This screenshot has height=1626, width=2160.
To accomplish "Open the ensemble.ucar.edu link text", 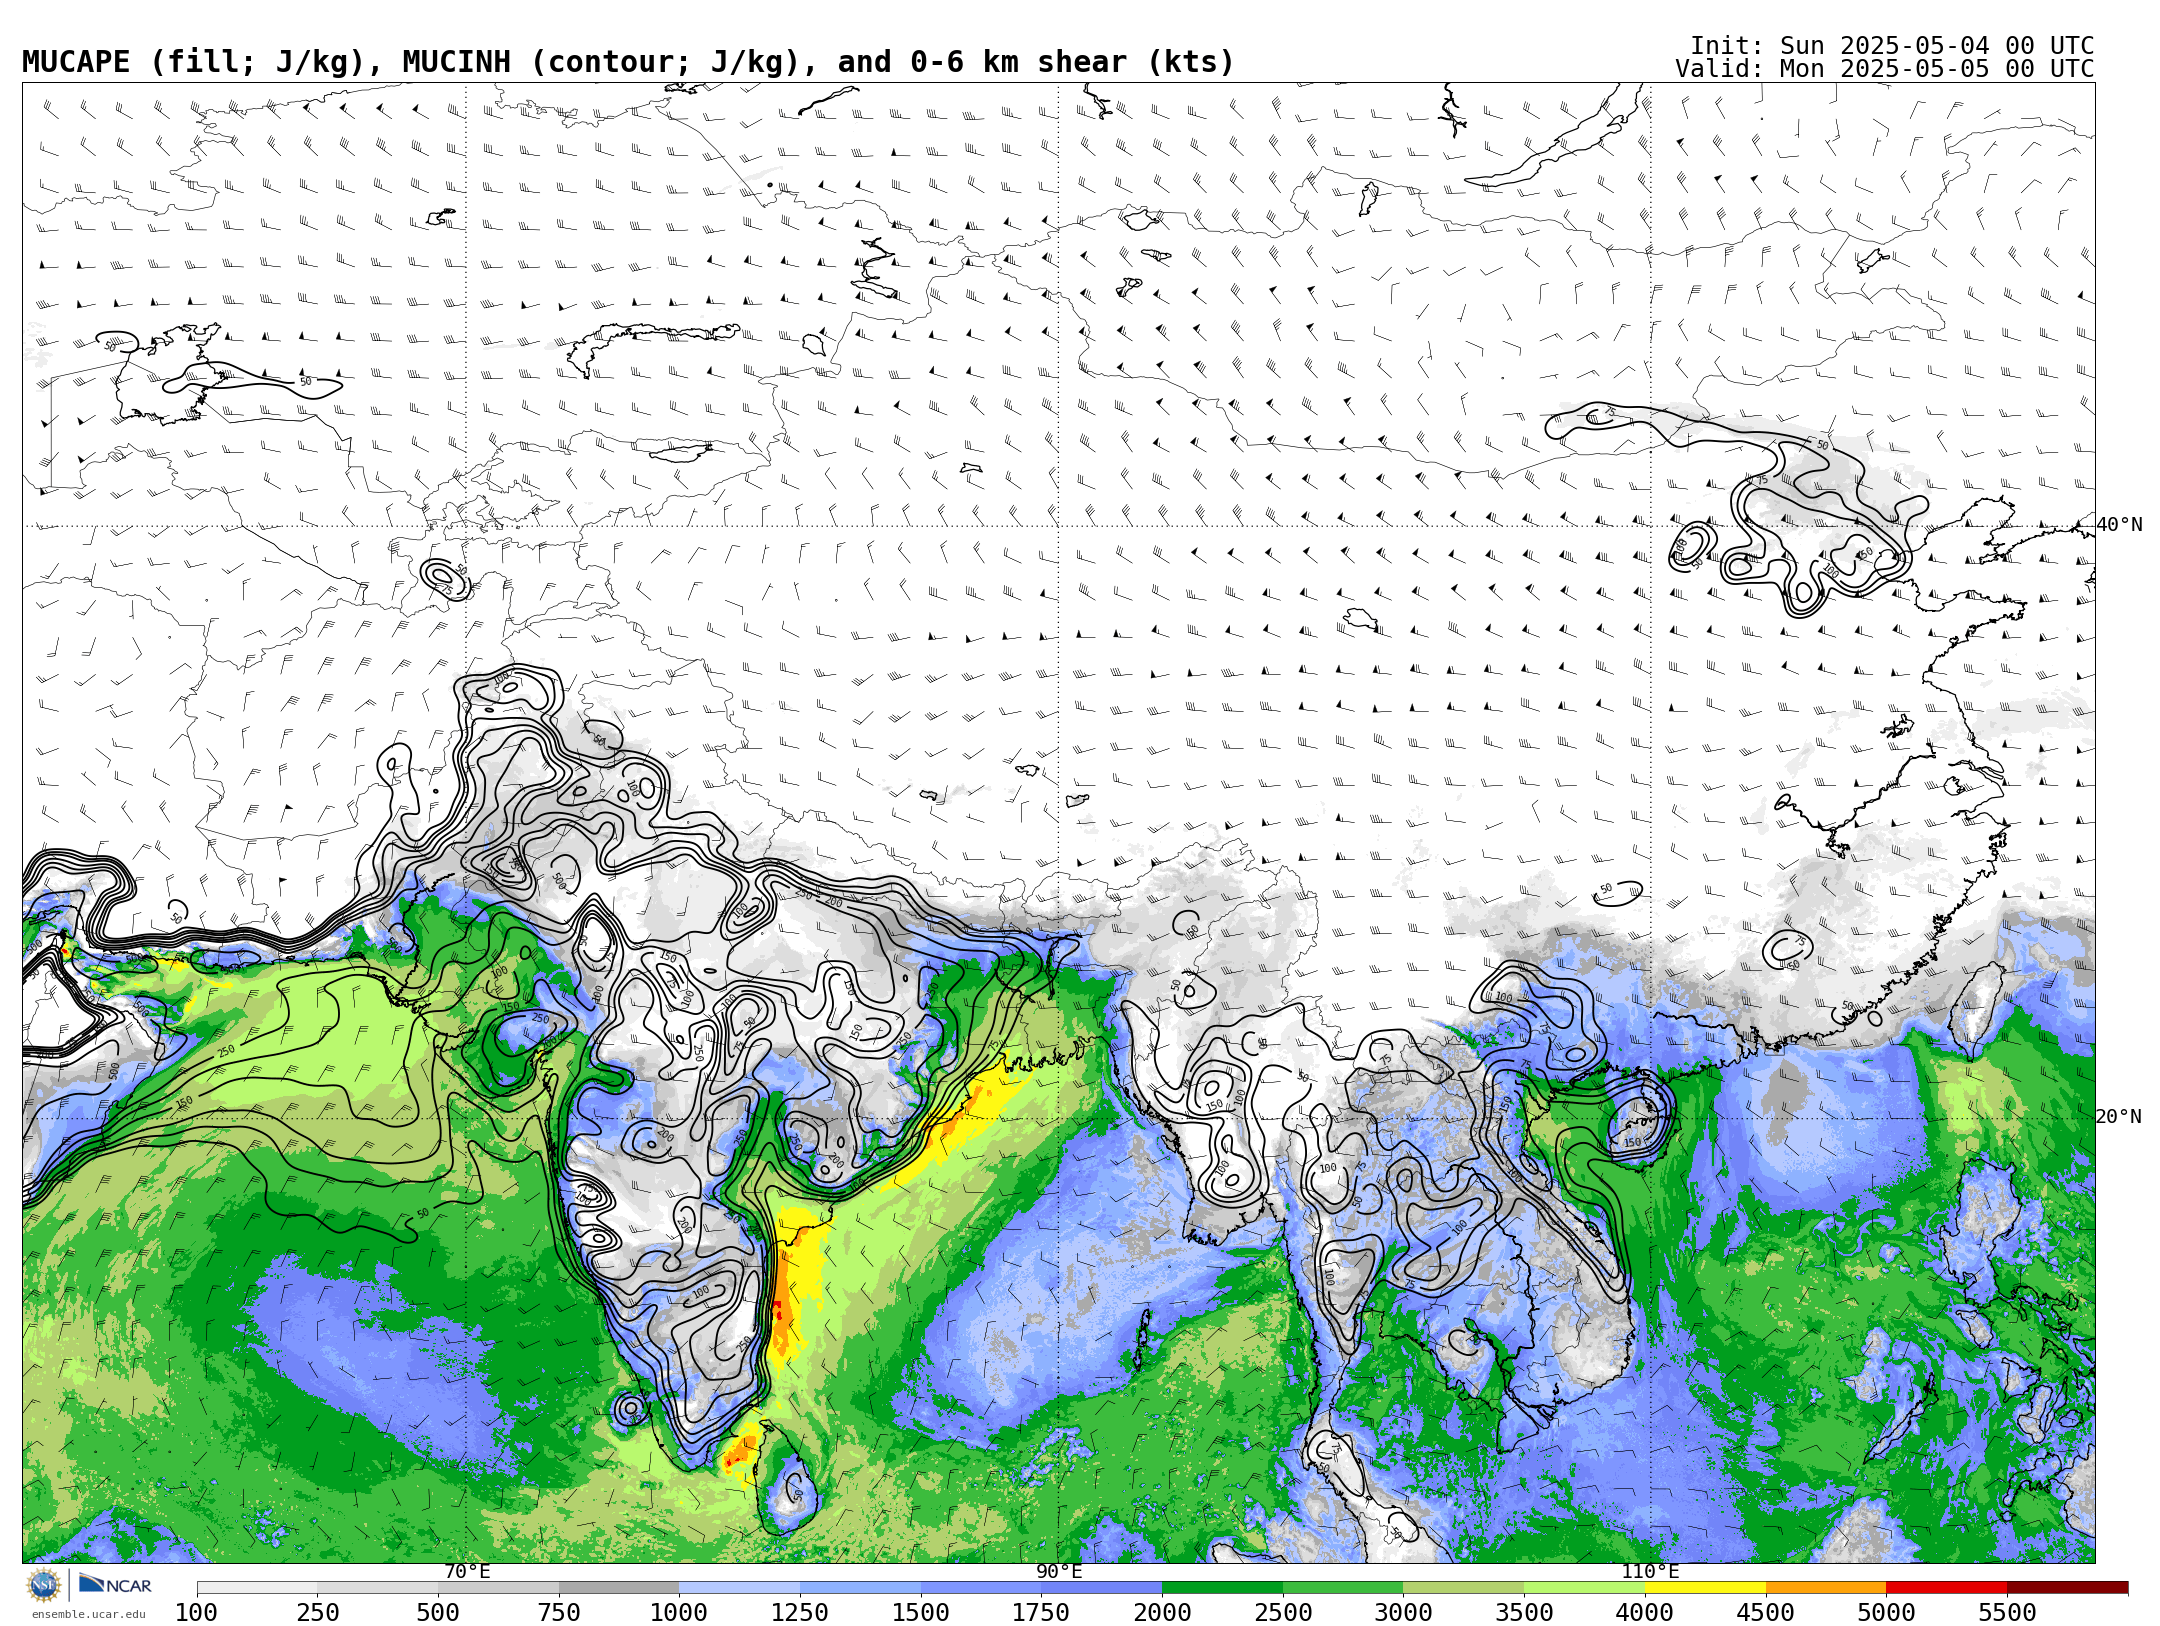I will (x=88, y=1614).
